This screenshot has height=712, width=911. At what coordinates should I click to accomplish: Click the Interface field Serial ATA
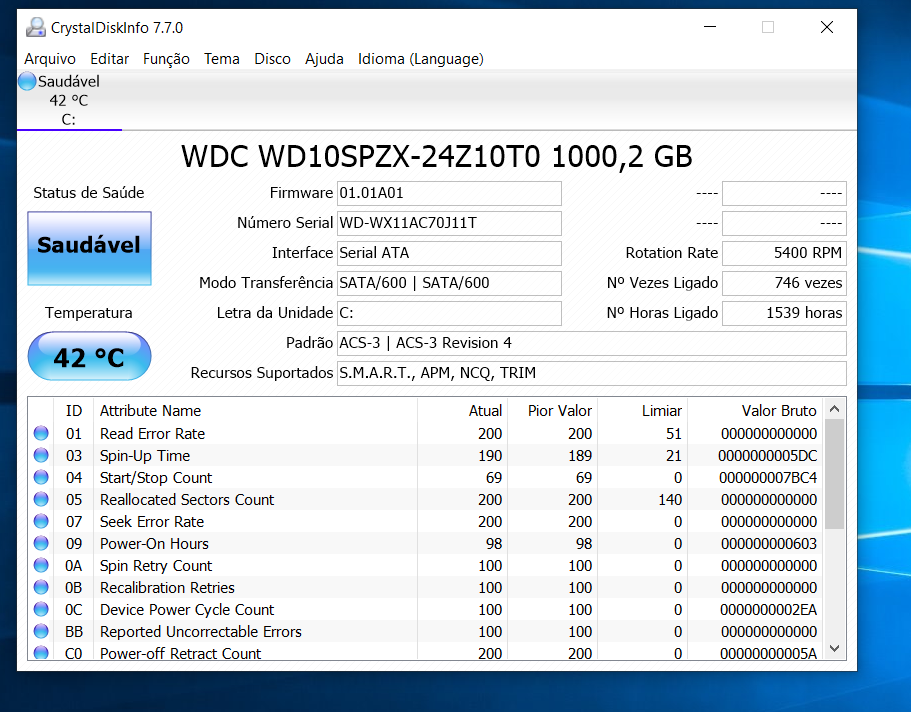coord(449,253)
